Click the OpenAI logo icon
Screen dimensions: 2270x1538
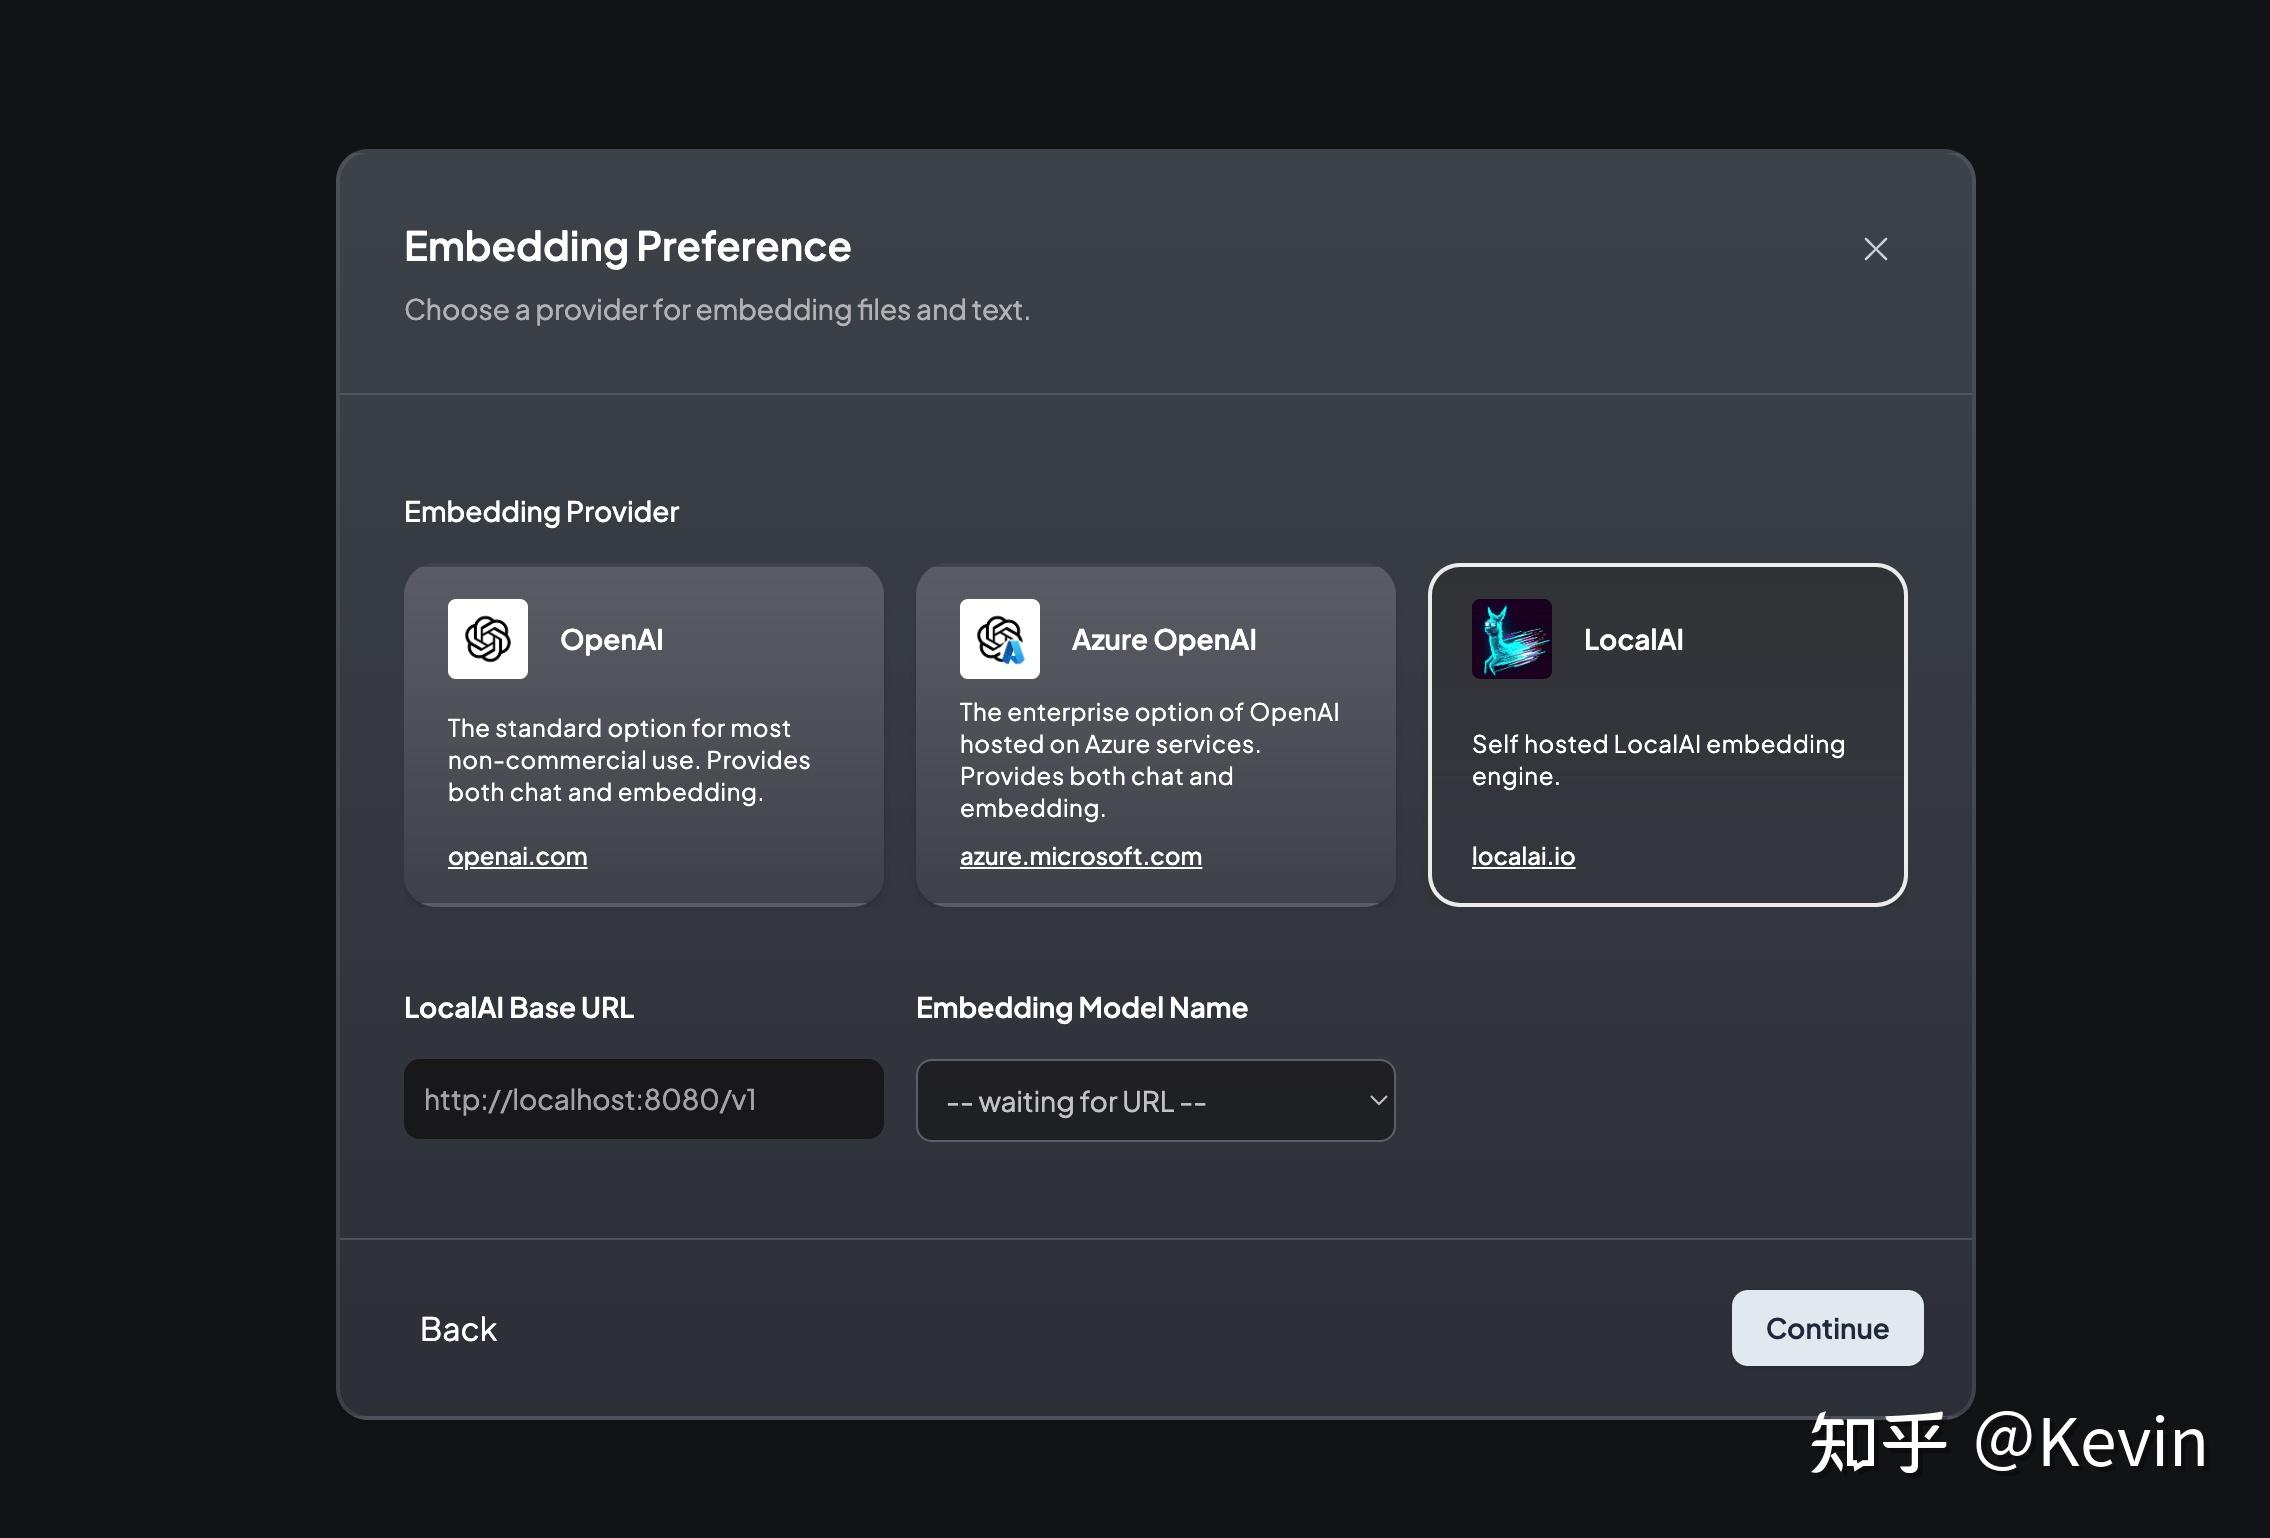click(x=488, y=639)
